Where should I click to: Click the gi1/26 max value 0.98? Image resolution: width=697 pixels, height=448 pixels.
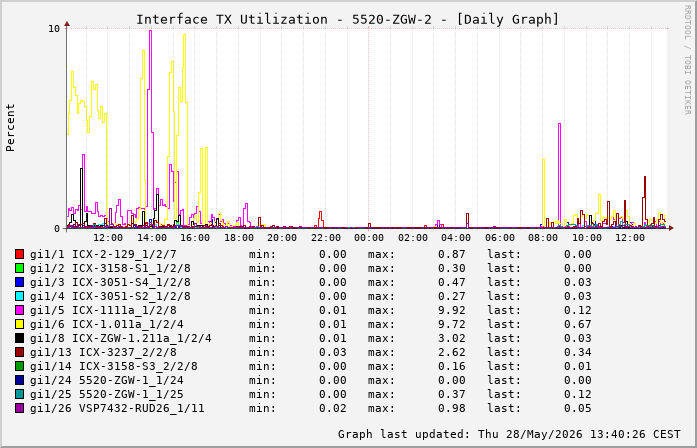coord(452,408)
